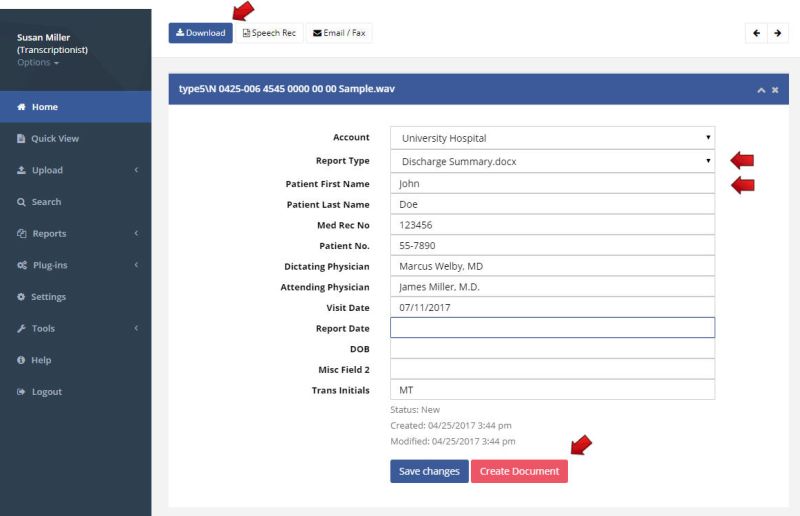
Task: Click the Search magnifier icon in the sidebar
Action: click(21, 202)
